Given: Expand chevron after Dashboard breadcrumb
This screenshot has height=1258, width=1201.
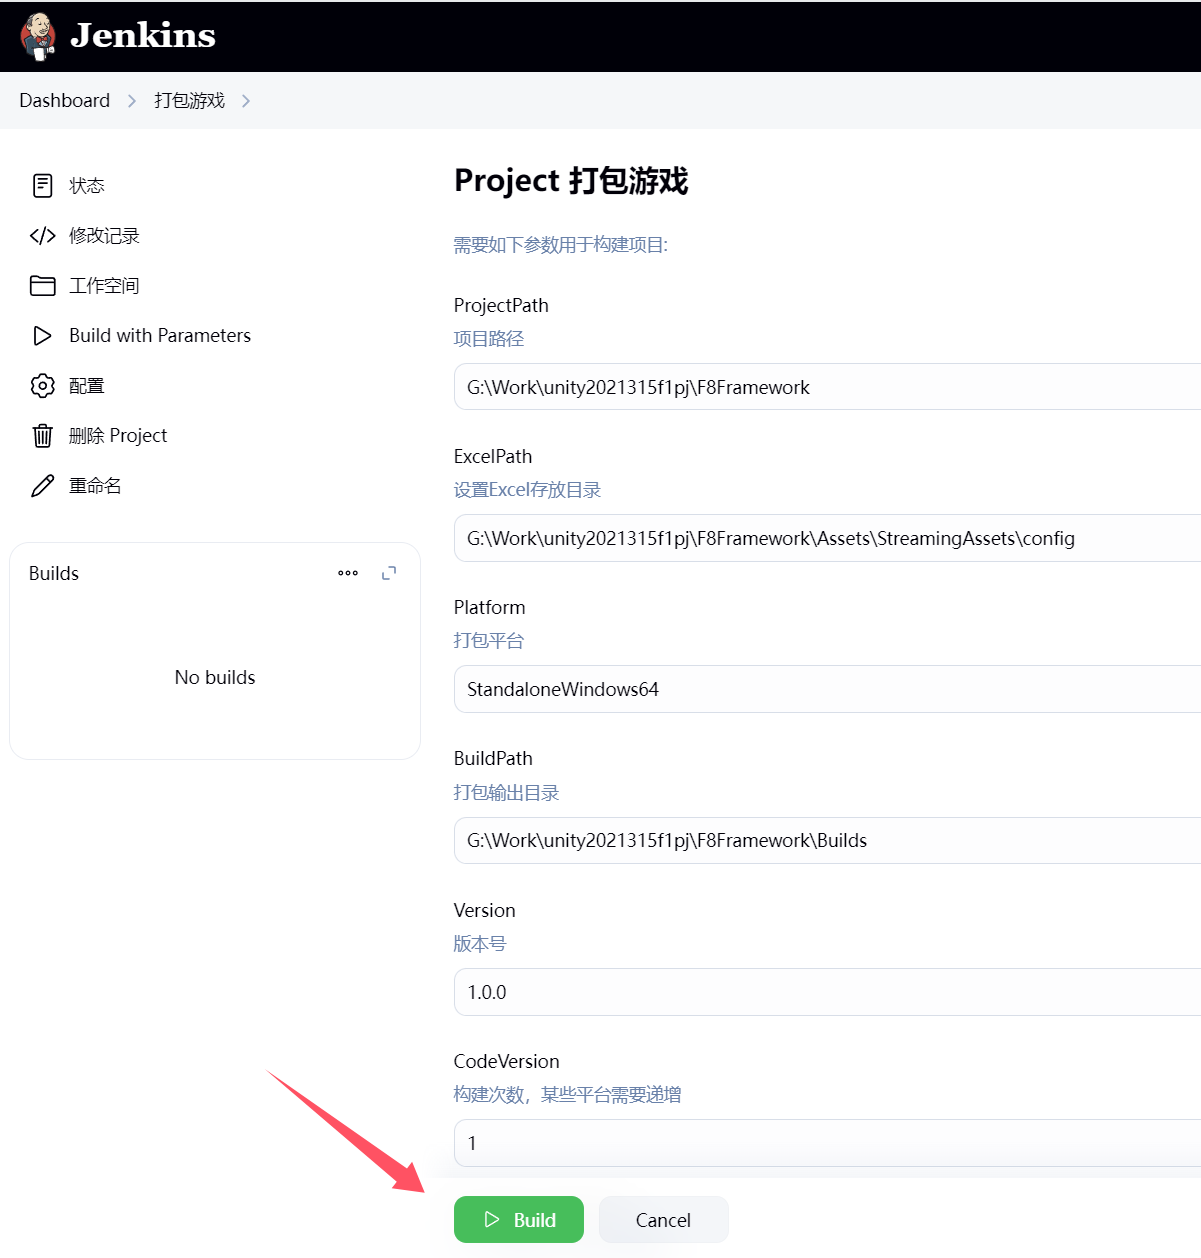Looking at the screenshot, I should coord(132,101).
